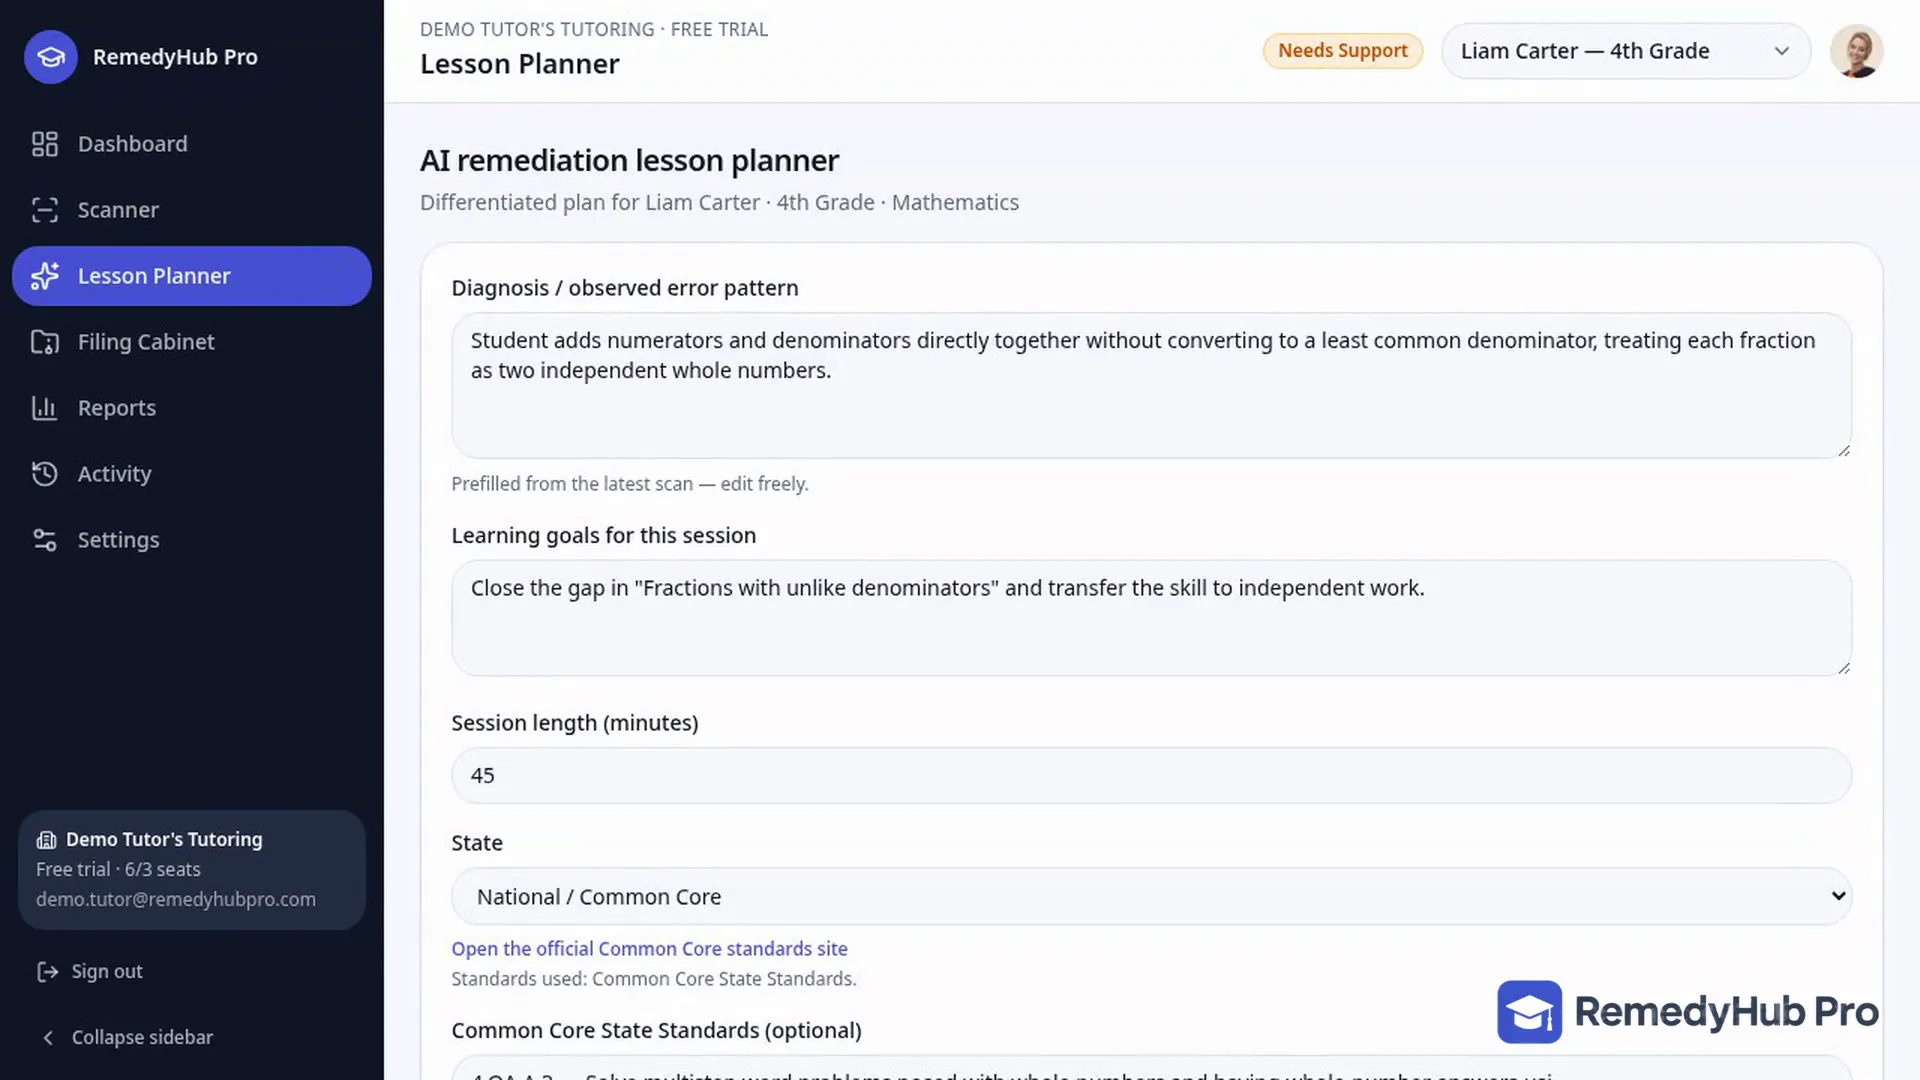Open the Dashboard page
This screenshot has width=1920, height=1080.
pyautogui.click(x=133, y=144)
